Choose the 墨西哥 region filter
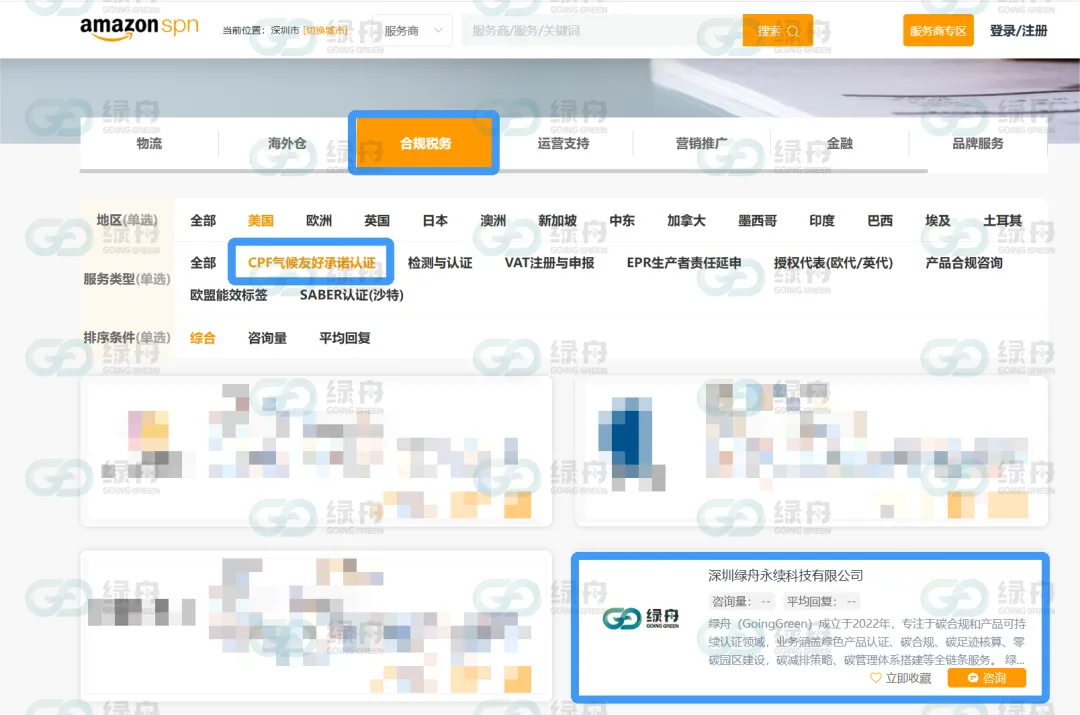The width and height of the screenshot is (1080, 715). pos(758,220)
